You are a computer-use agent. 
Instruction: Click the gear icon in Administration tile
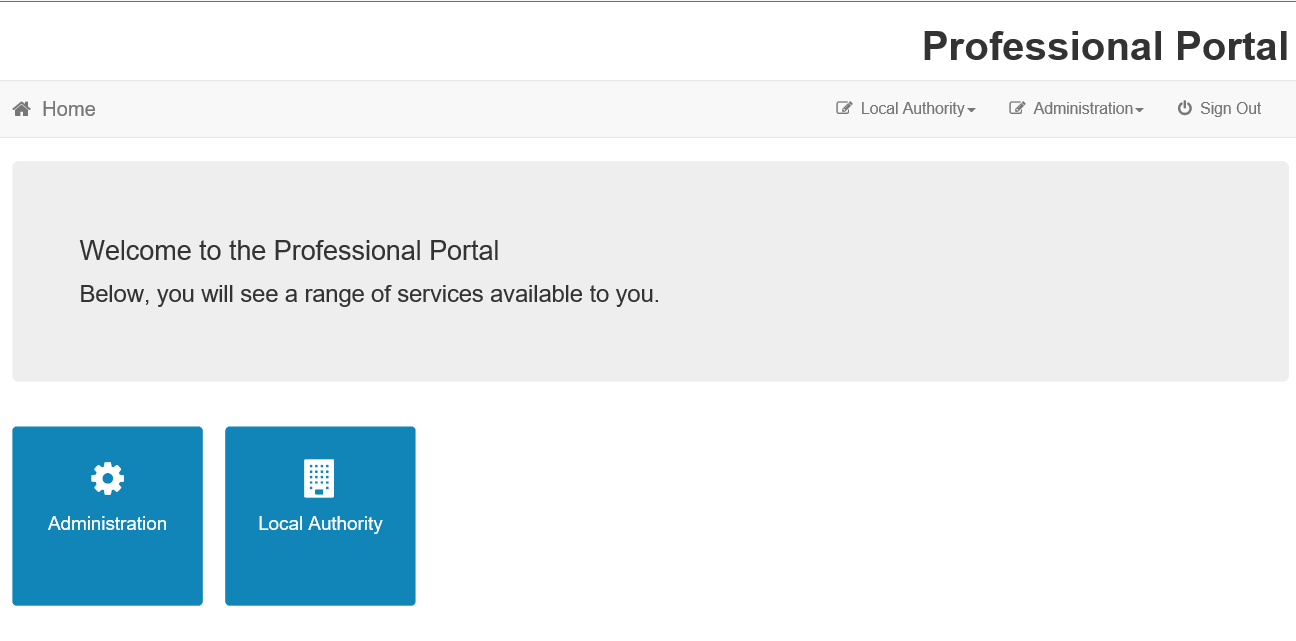[107, 478]
